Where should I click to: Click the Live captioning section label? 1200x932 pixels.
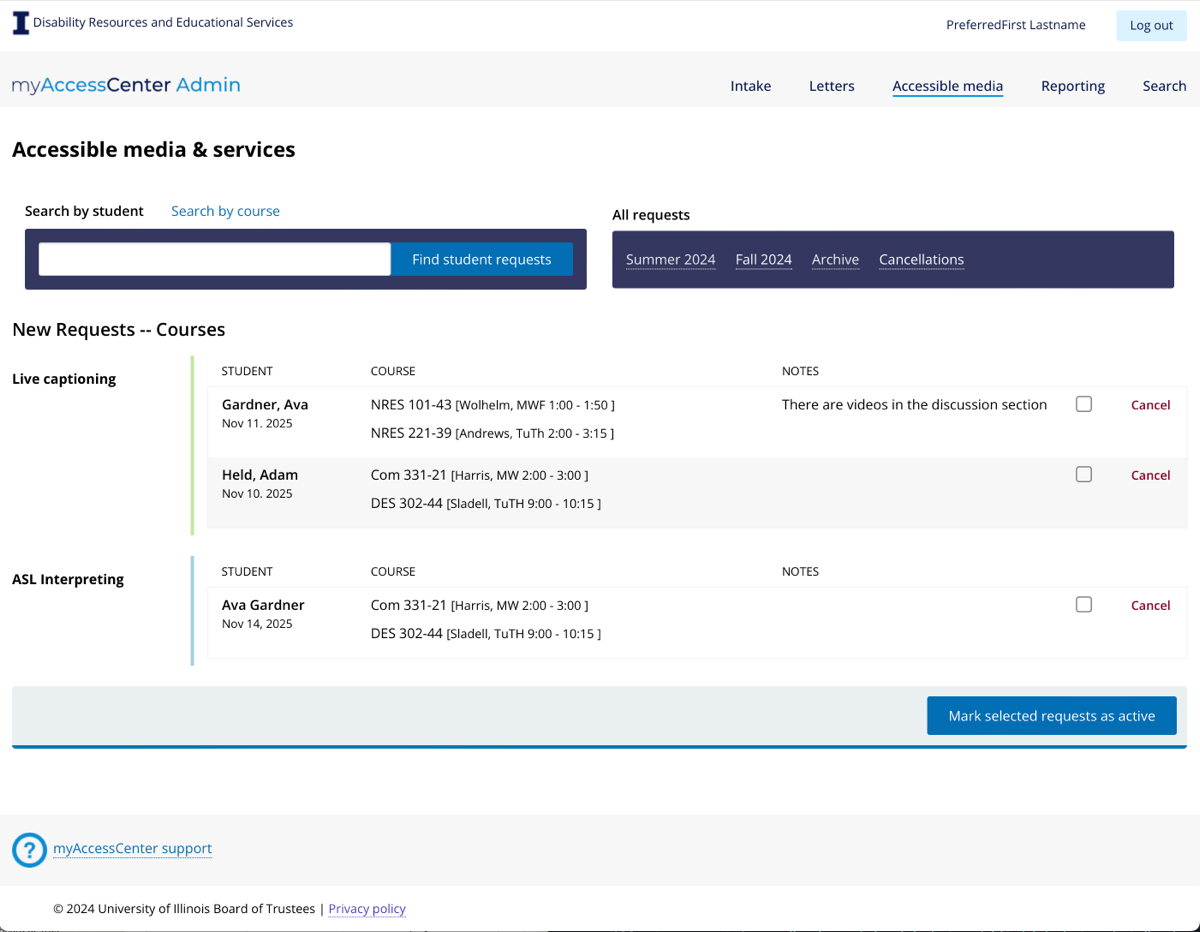click(64, 379)
